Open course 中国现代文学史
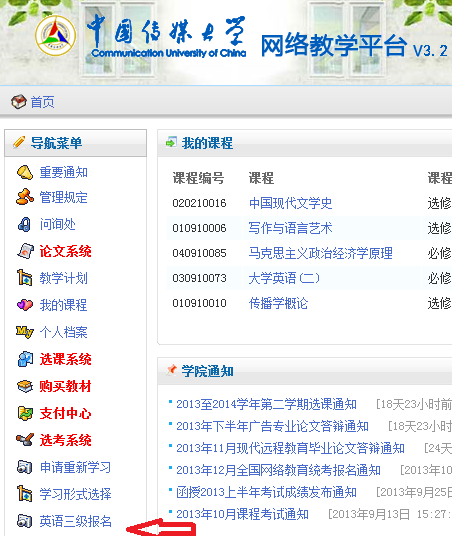 point(290,203)
